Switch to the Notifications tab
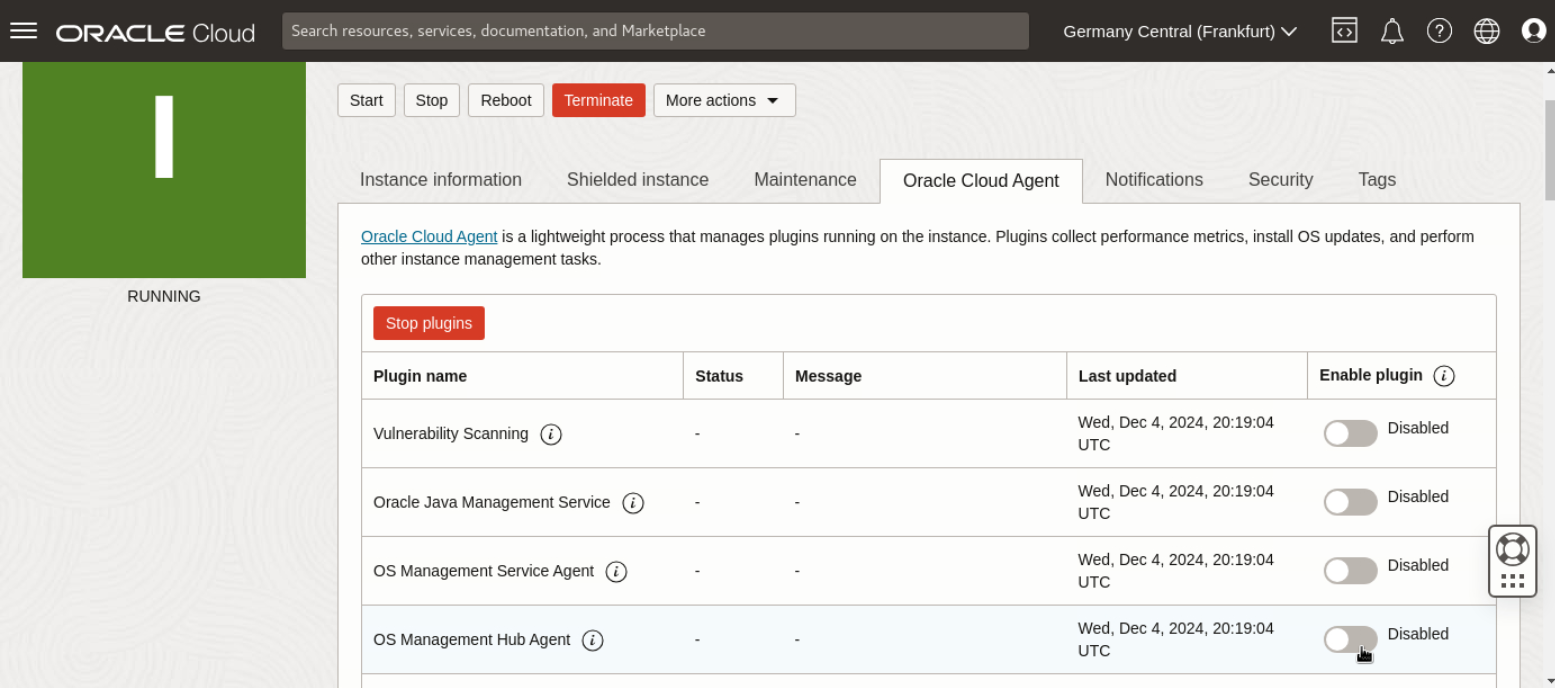This screenshot has height=688, width=1555. click(x=1154, y=180)
